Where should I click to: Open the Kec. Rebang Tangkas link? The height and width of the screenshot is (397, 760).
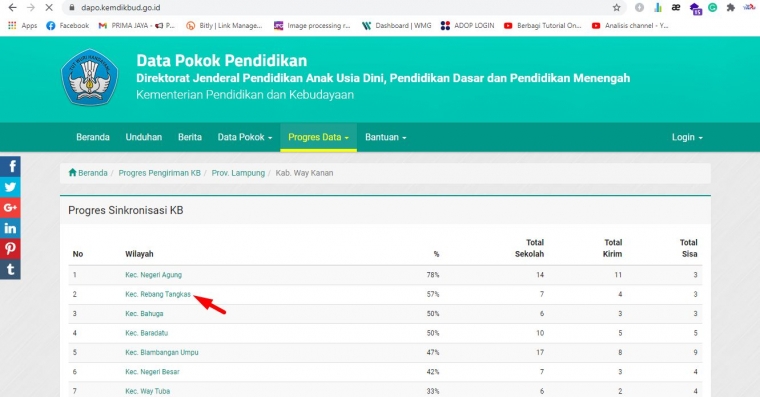coord(158,294)
